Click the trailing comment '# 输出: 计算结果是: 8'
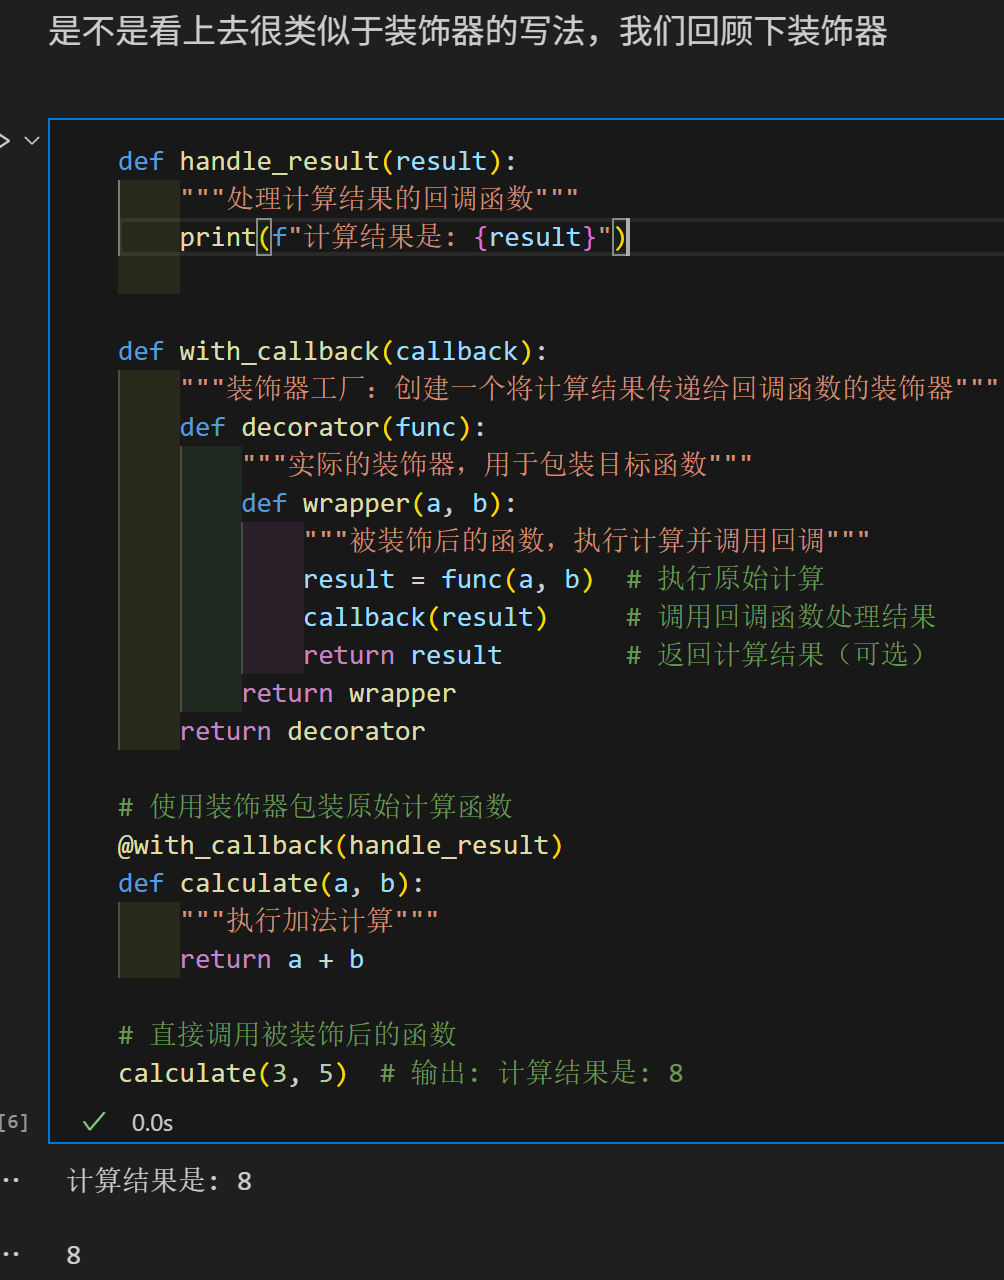1004x1280 pixels. [532, 1073]
